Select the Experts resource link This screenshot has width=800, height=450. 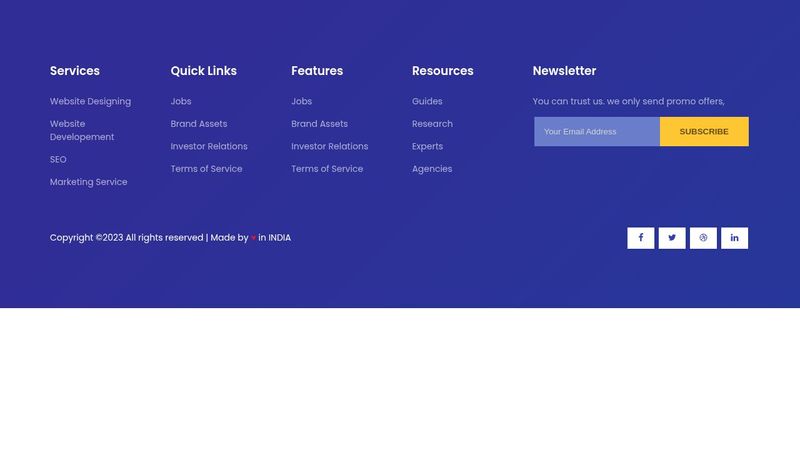click(x=427, y=147)
